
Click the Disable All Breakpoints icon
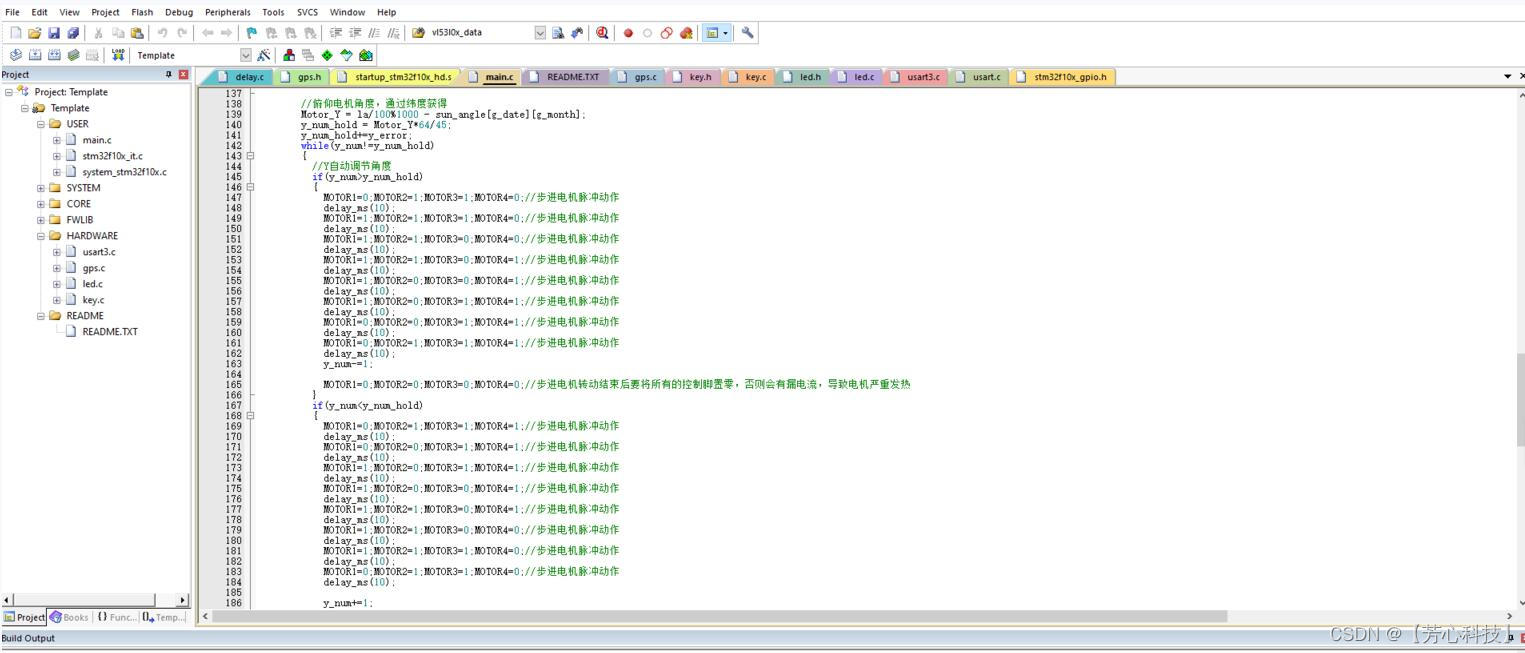point(667,33)
